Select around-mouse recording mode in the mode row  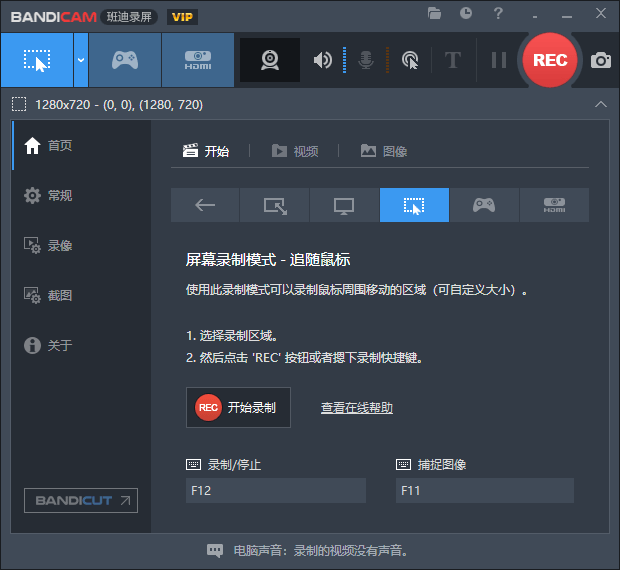[414, 205]
